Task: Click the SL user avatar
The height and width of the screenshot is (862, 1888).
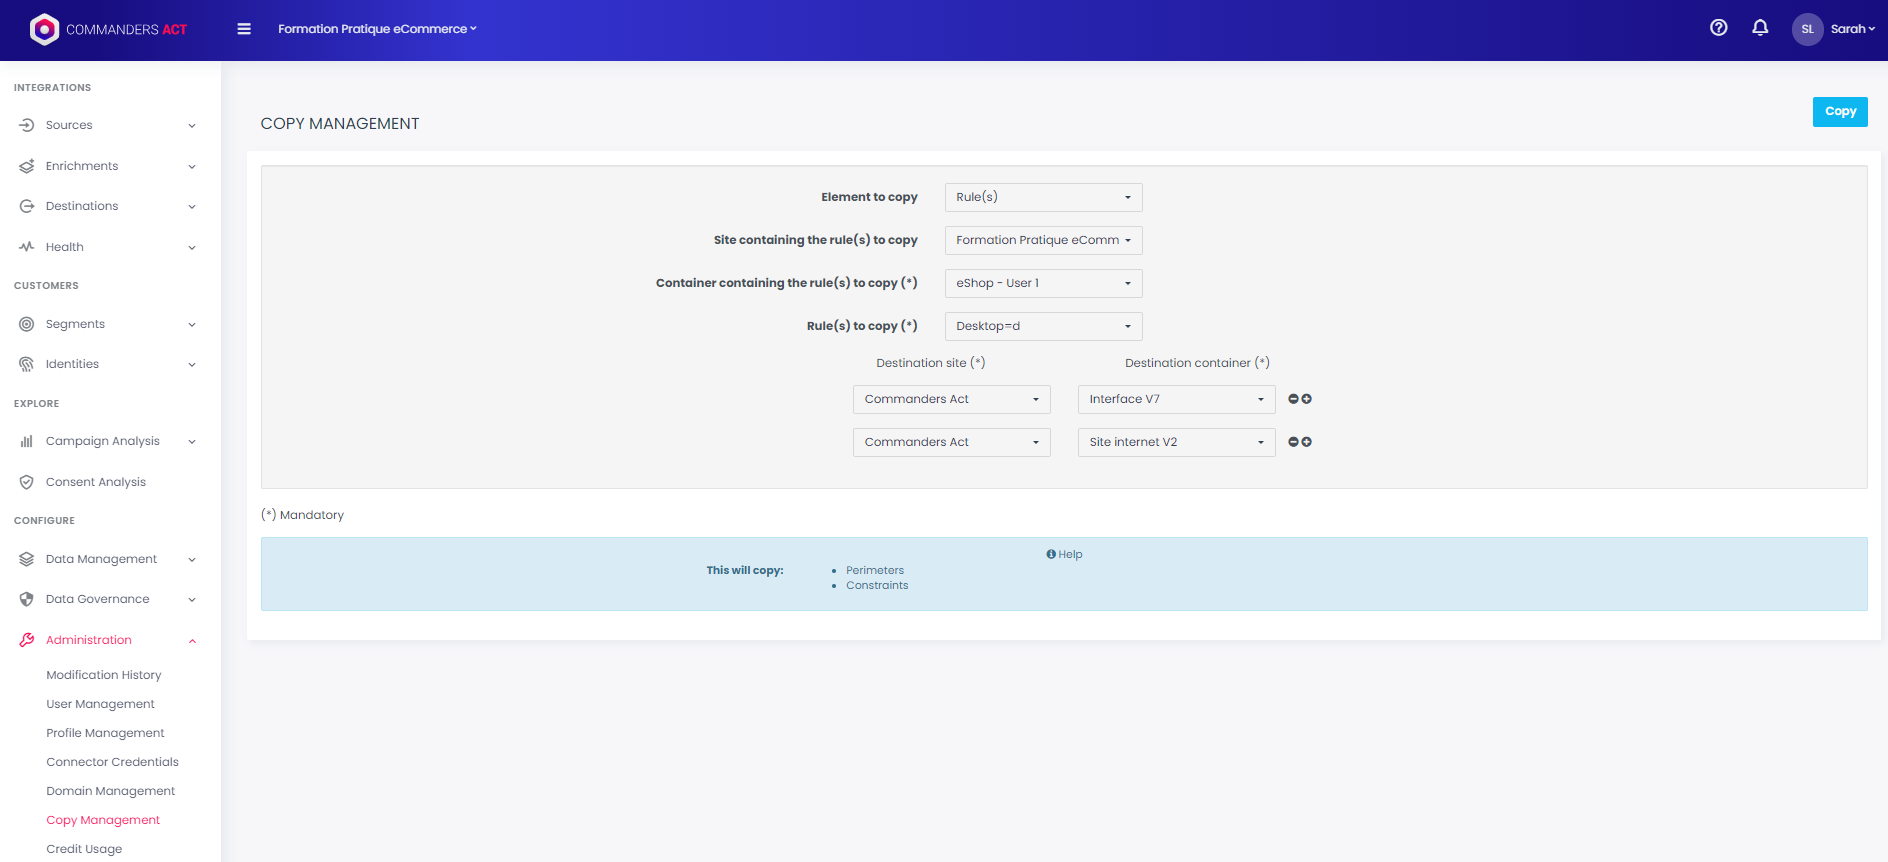Action: point(1807,29)
